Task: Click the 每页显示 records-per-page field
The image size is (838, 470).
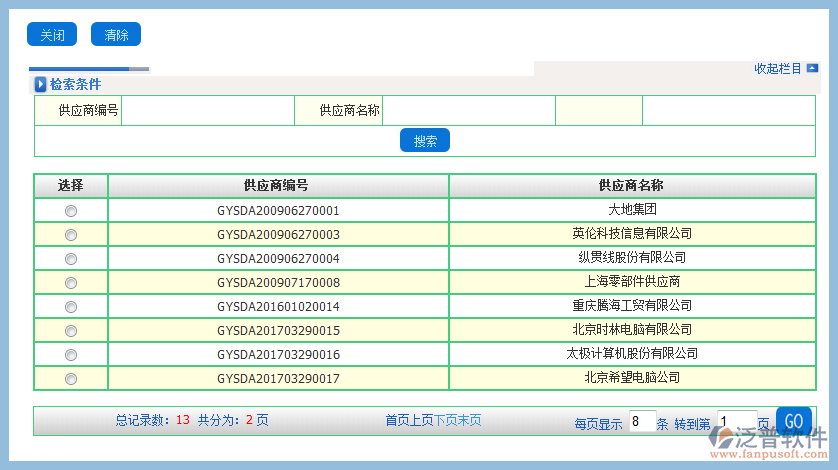Action: 642,422
